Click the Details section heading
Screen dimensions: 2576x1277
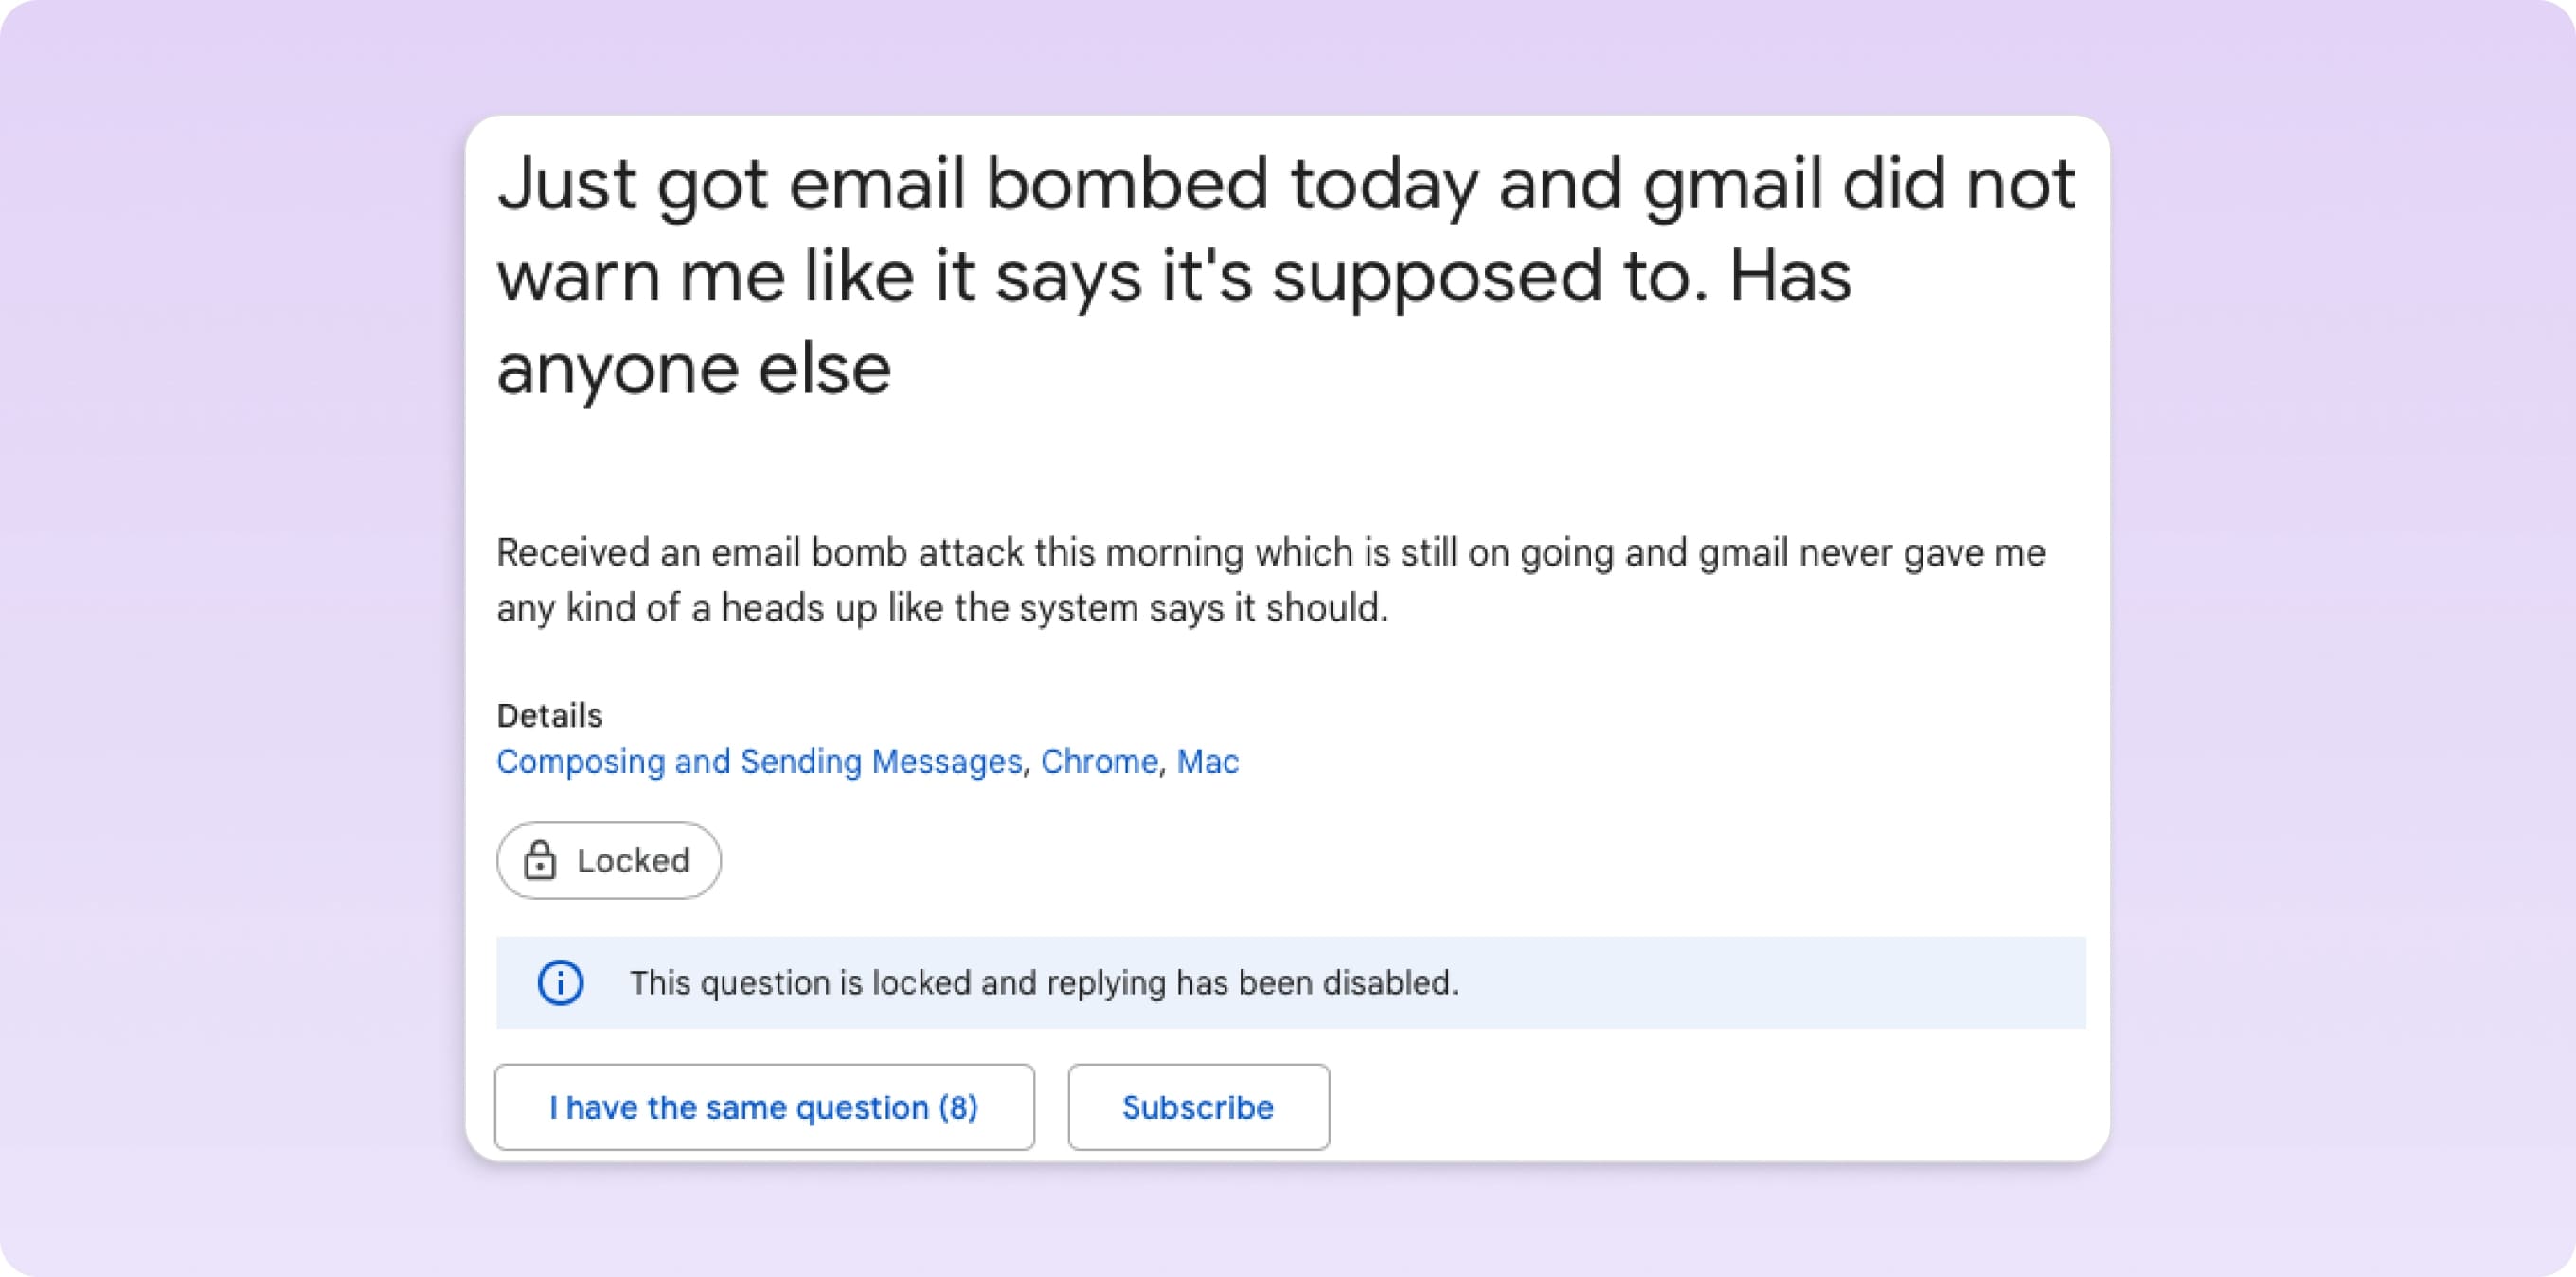(549, 714)
